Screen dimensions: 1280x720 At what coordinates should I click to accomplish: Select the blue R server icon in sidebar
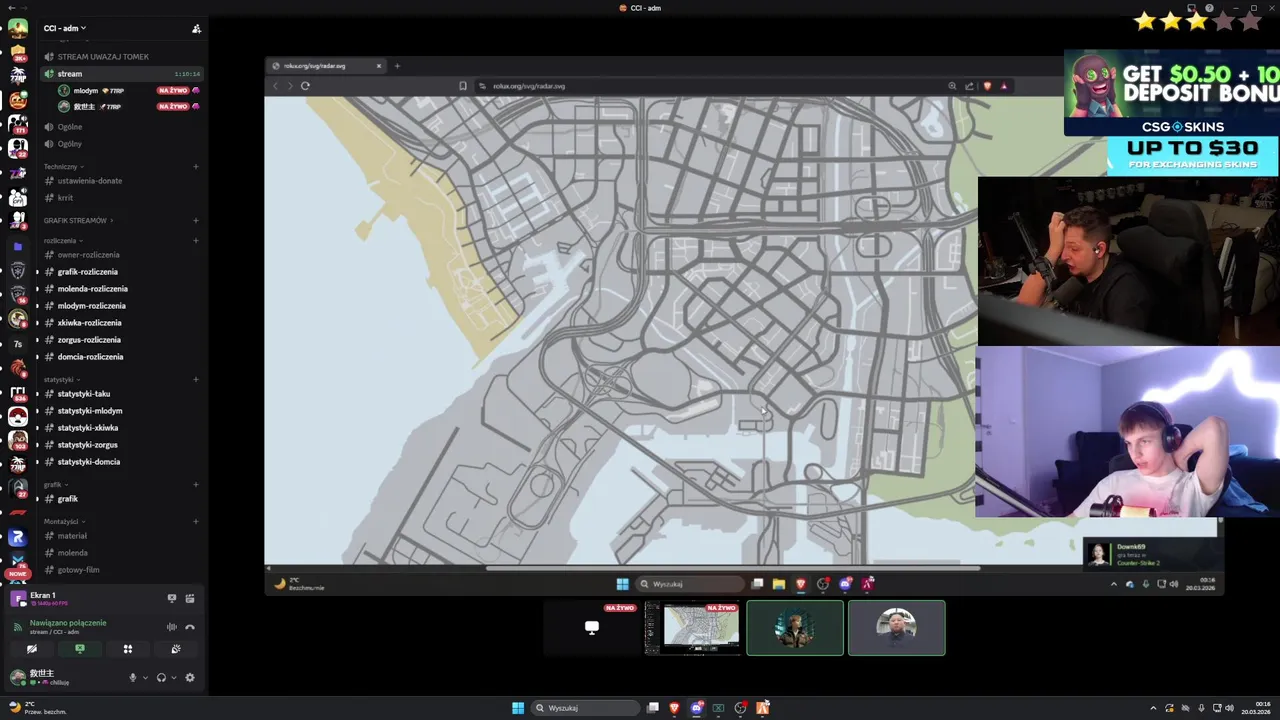tap(18, 538)
